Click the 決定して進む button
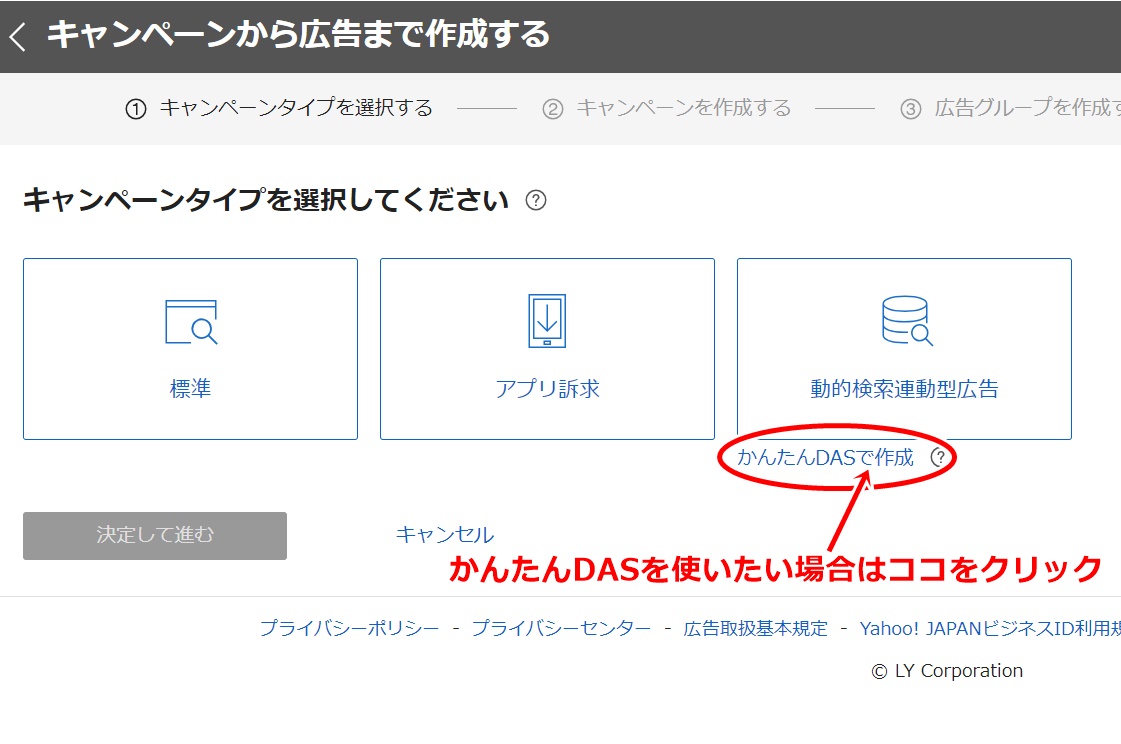1121x744 pixels. (154, 536)
